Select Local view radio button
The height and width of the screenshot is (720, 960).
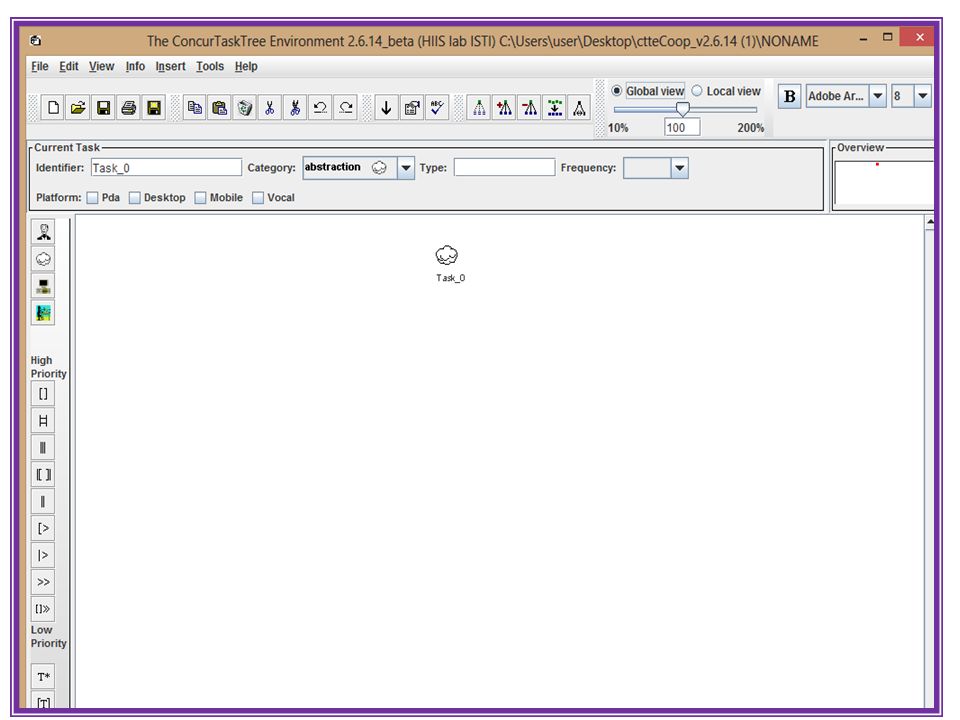697,91
